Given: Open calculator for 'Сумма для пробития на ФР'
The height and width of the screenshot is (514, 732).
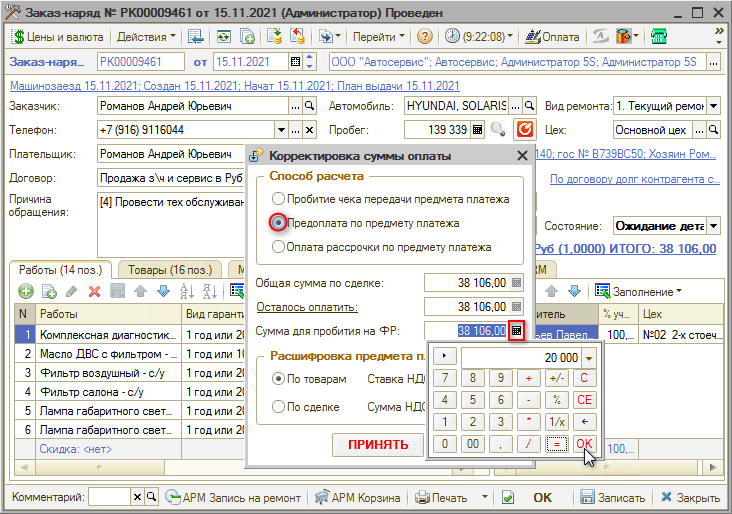Looking at the screenshot, I should tap(516, 331).
